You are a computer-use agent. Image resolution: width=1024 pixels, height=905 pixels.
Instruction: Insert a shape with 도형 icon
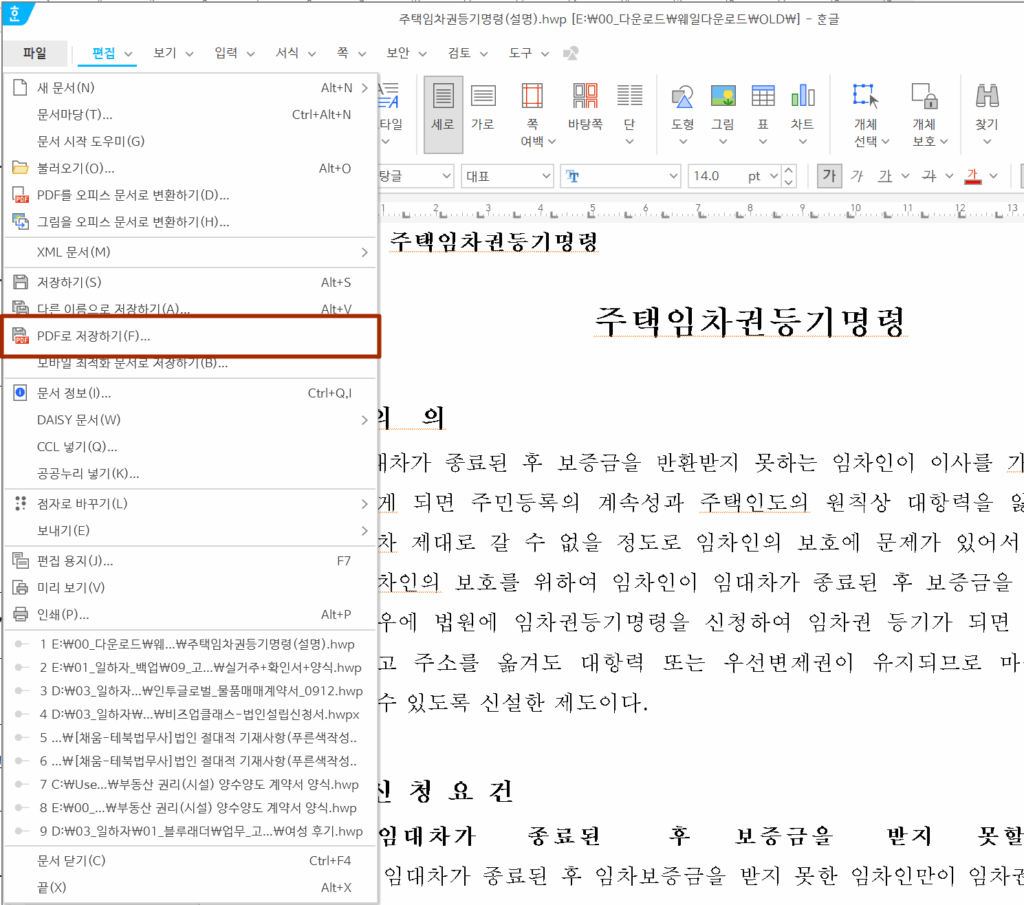coord(682,97)
